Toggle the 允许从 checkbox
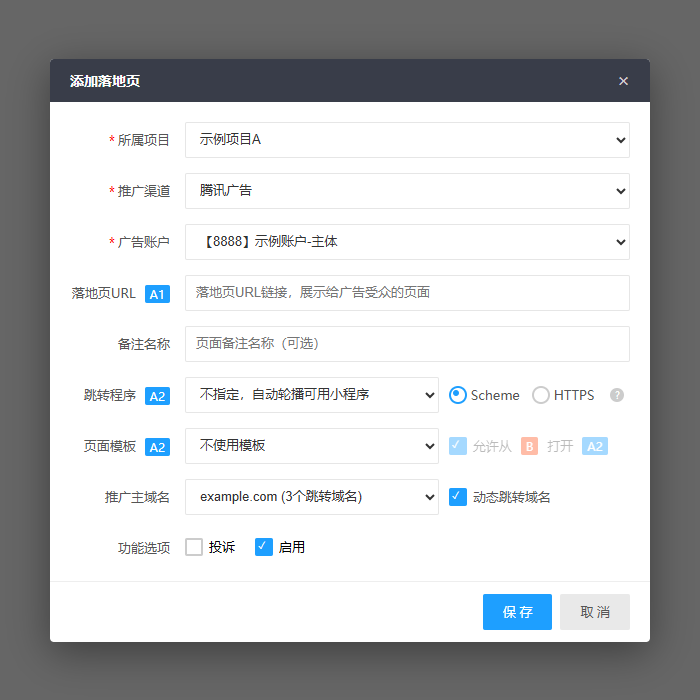Screen dimensions: 700x700 click(458, 446)
